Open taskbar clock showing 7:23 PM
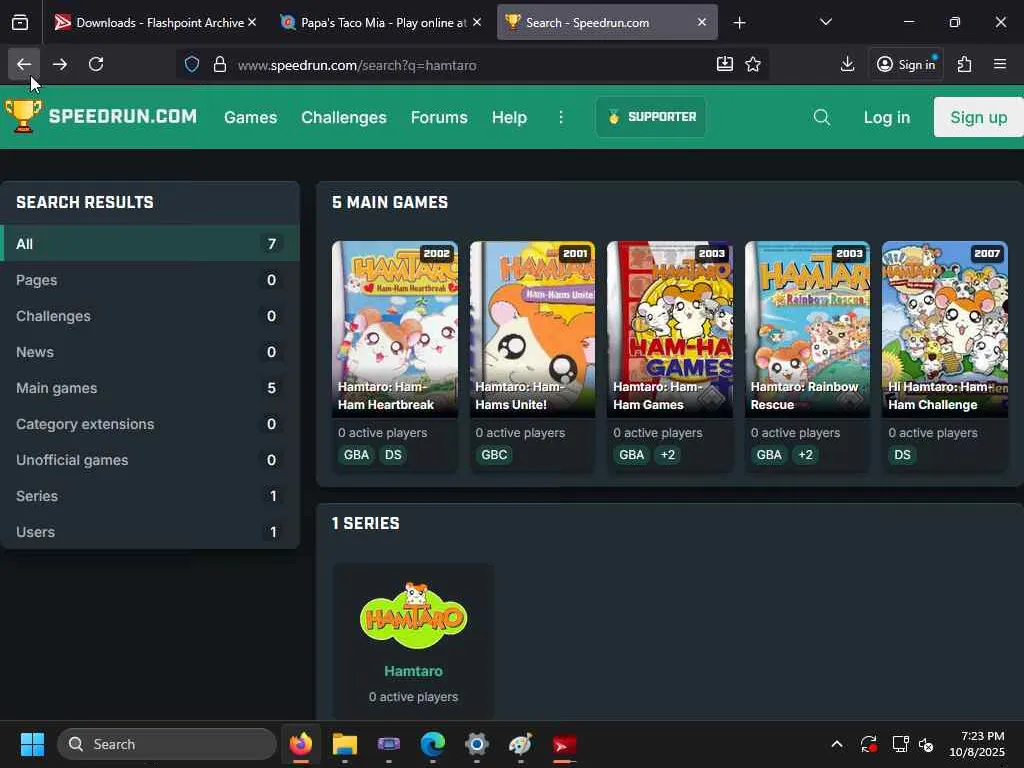Viewport: 1024px width, 768px height. (977, 744)
